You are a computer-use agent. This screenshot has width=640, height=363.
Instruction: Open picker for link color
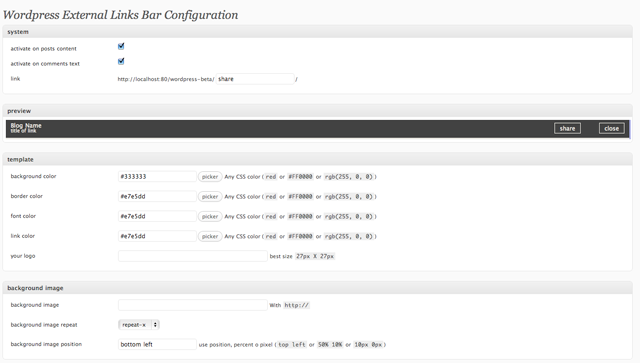tap(210, 236)
